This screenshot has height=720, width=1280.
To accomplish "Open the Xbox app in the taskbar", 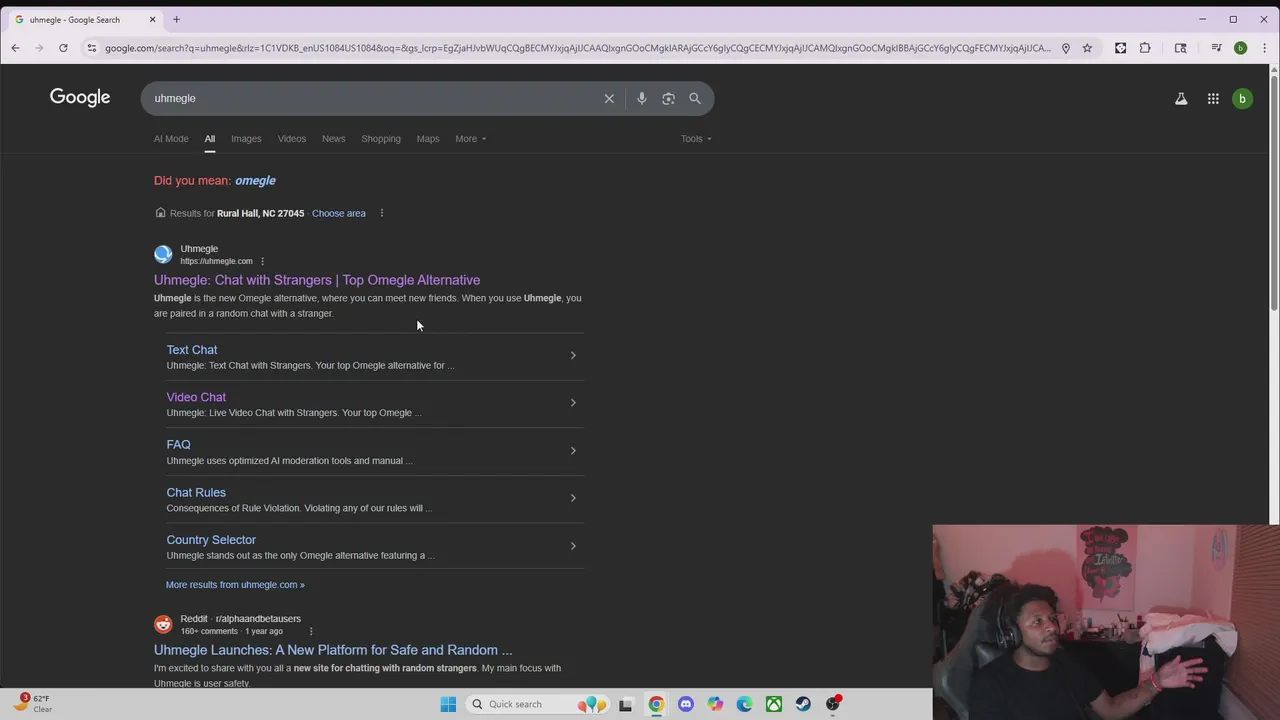I will pyautogui.click(x=774, y=704).
